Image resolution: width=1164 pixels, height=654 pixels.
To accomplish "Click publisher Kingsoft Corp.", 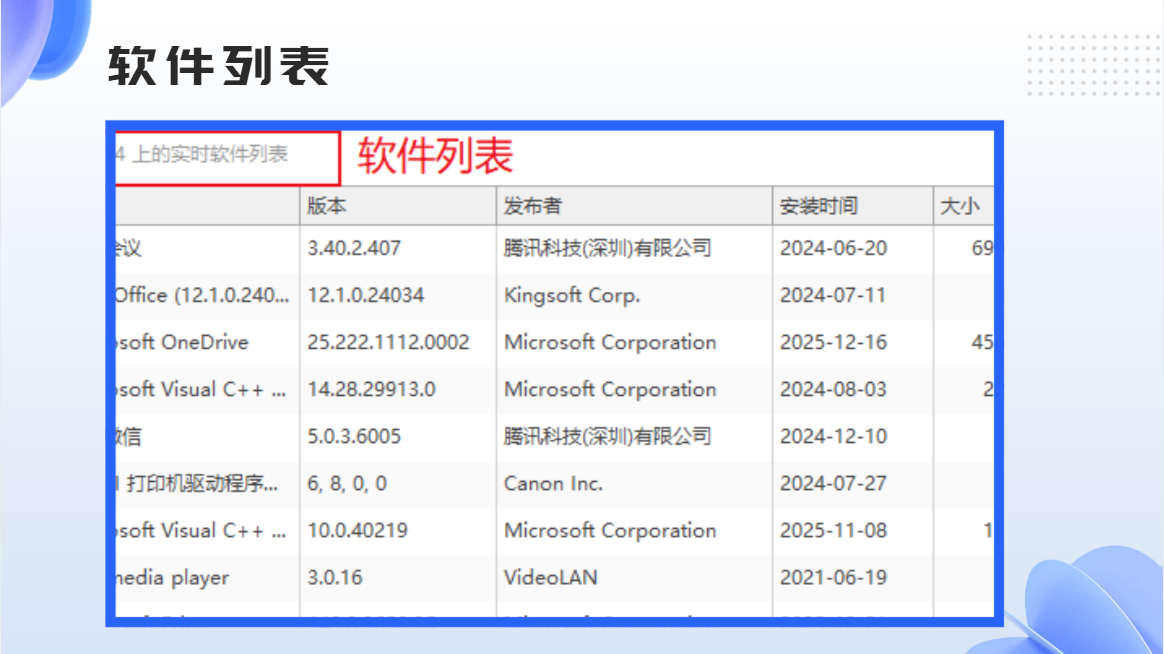I will (572, 295).
